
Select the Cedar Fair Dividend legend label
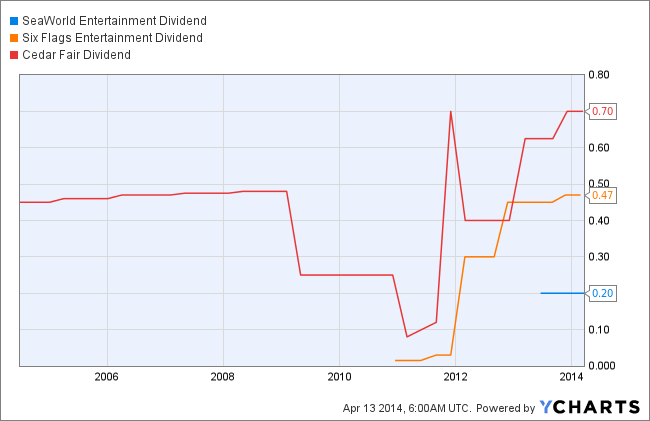[x=76, y=54]
